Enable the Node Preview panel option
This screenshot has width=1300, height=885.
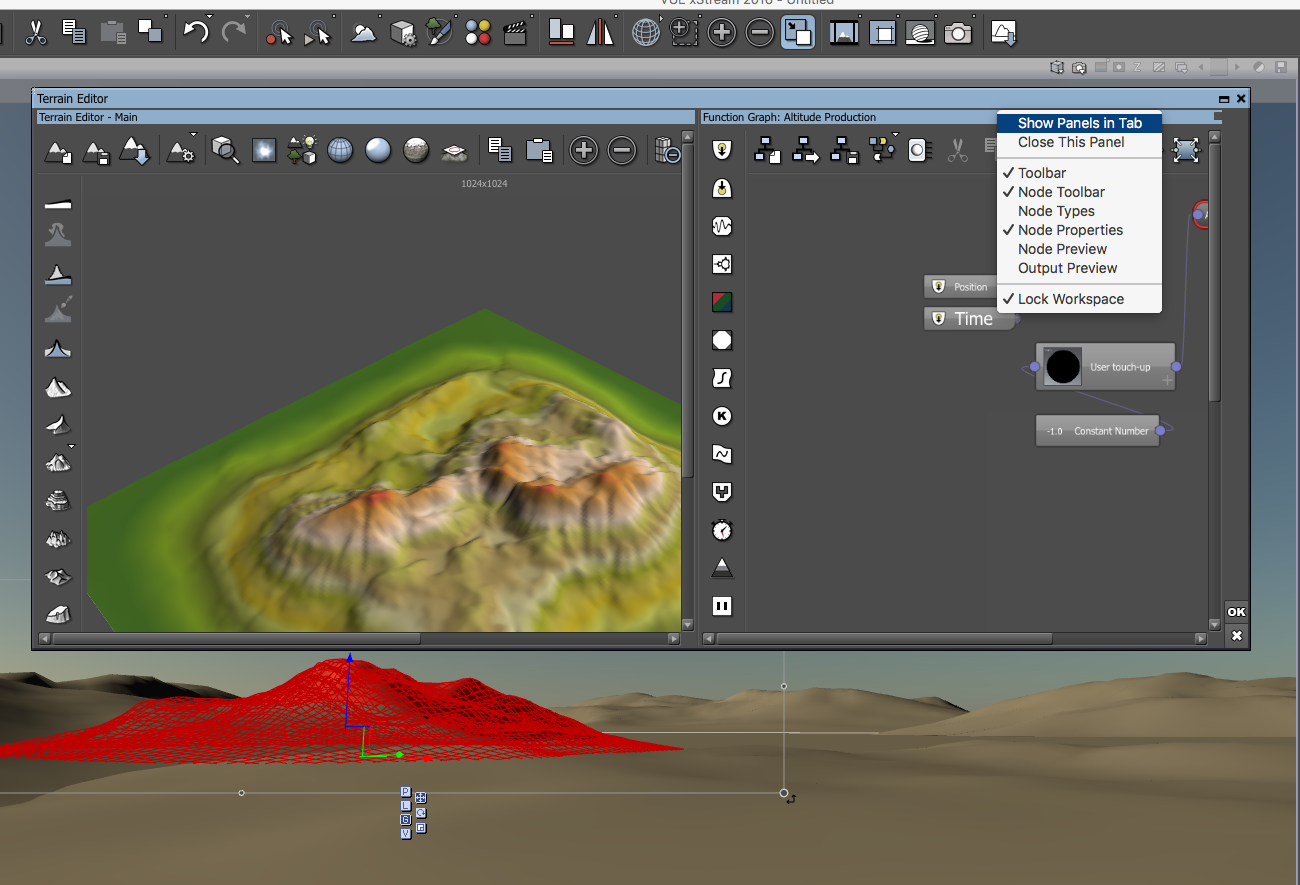tap(1062, 249)
